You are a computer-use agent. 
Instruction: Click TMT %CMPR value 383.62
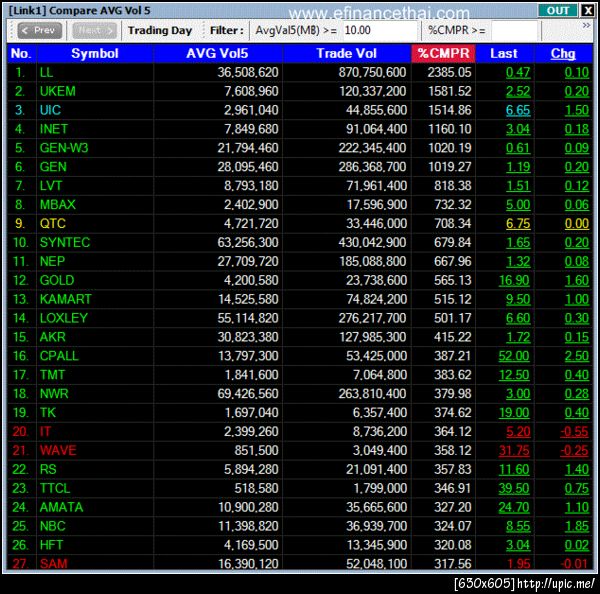[453, 375]
